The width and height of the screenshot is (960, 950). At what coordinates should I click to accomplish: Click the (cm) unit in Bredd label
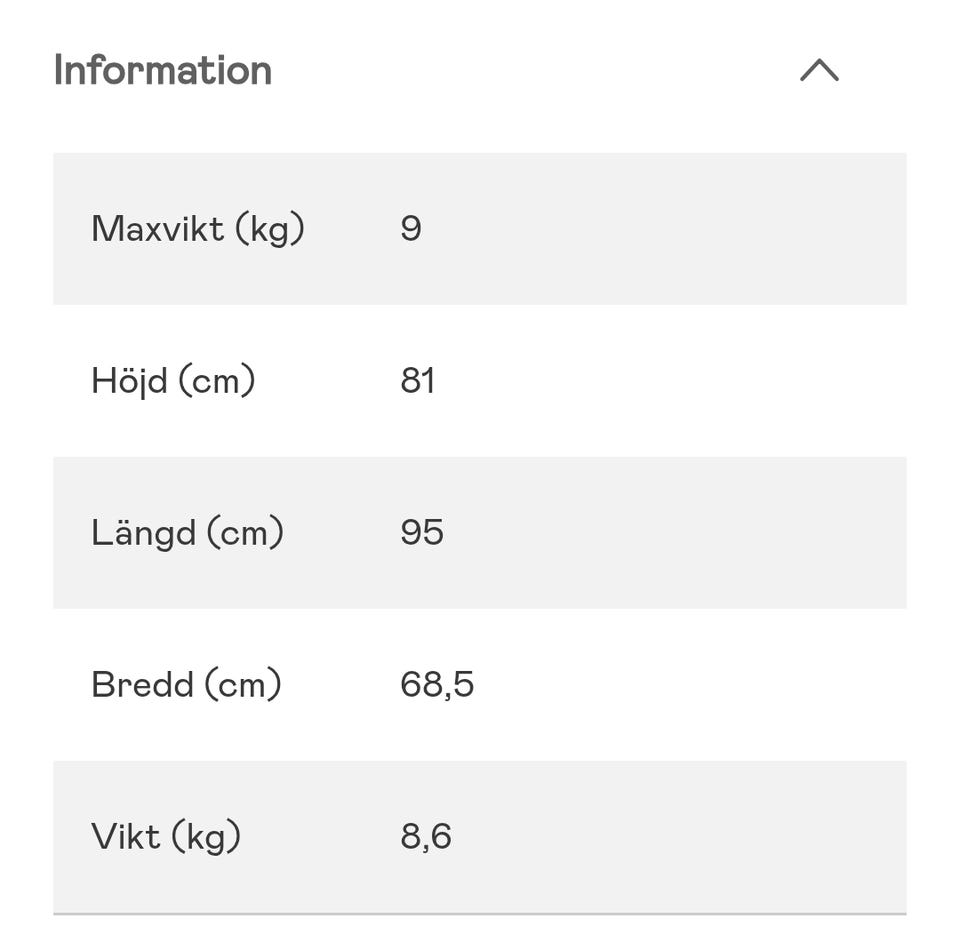243,686
